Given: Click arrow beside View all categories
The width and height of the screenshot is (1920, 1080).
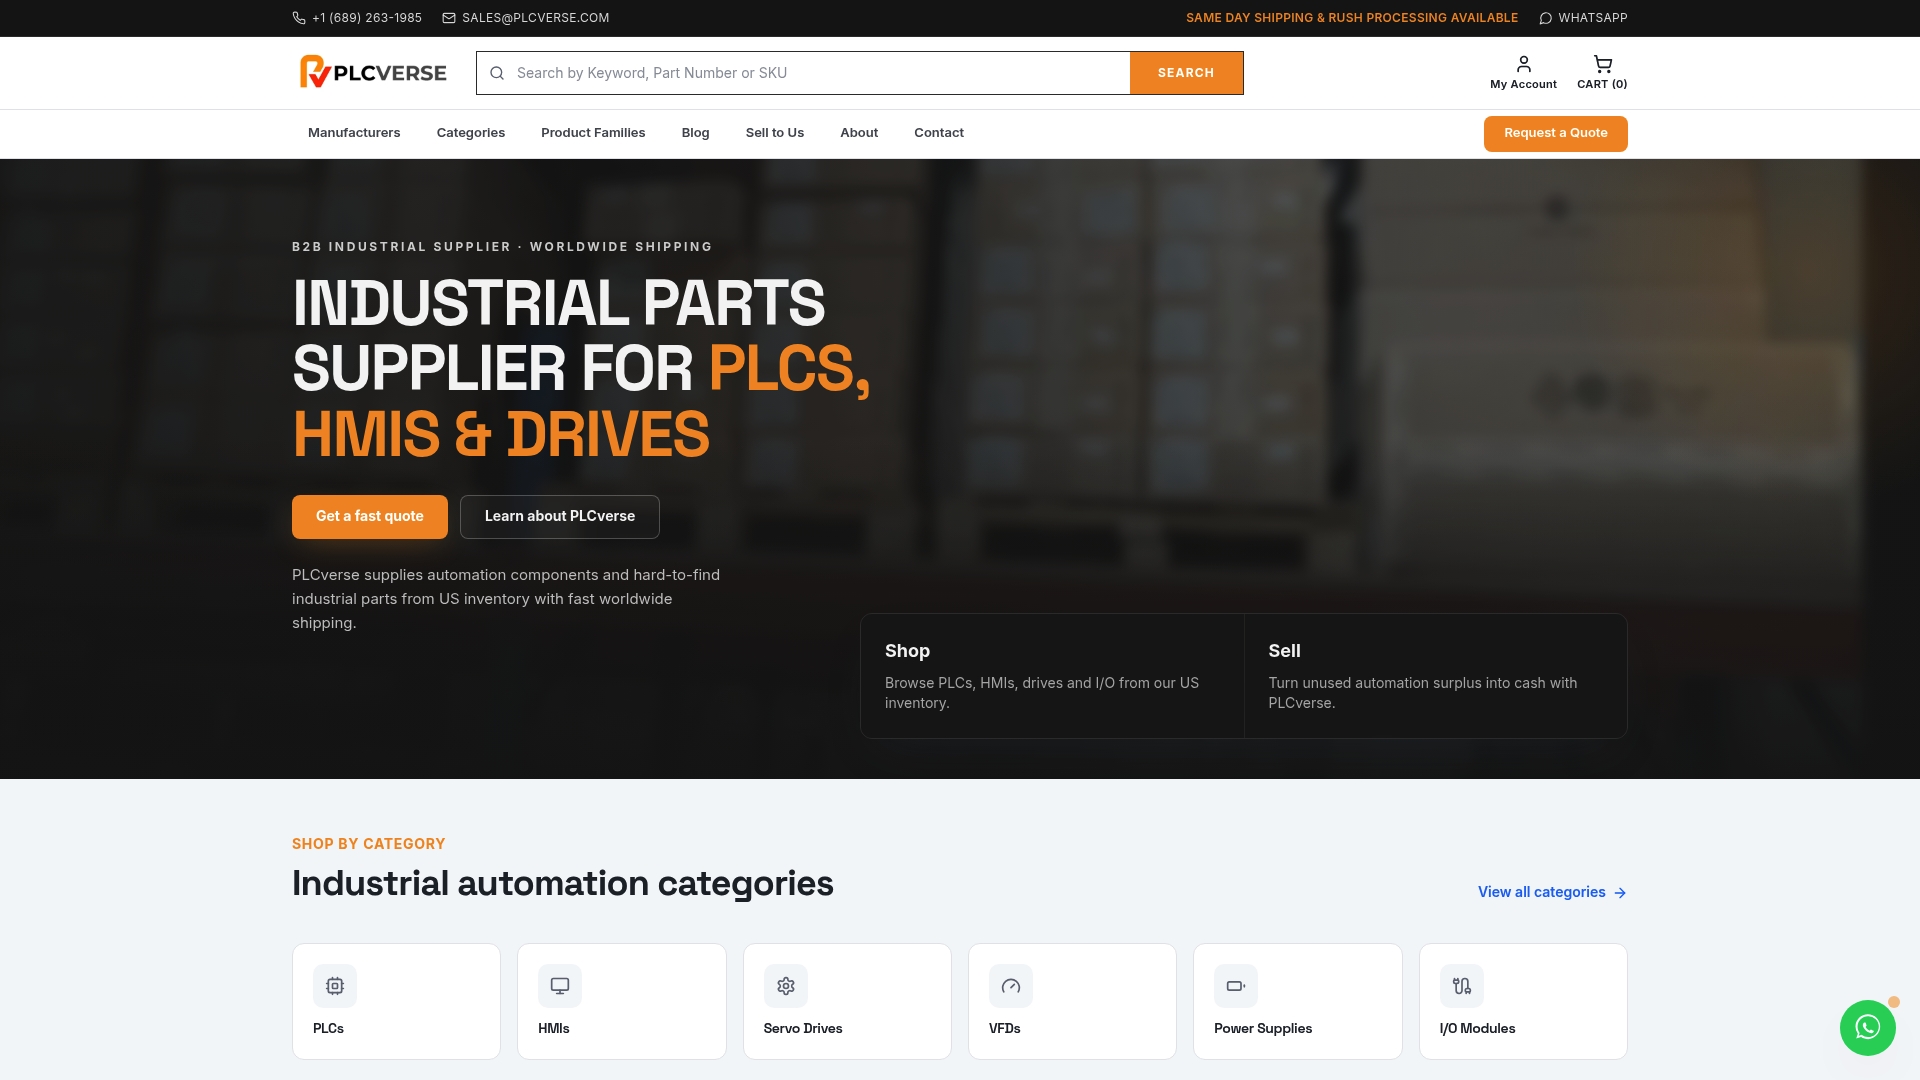Looking at the screenshot, I should (1620, 893).
